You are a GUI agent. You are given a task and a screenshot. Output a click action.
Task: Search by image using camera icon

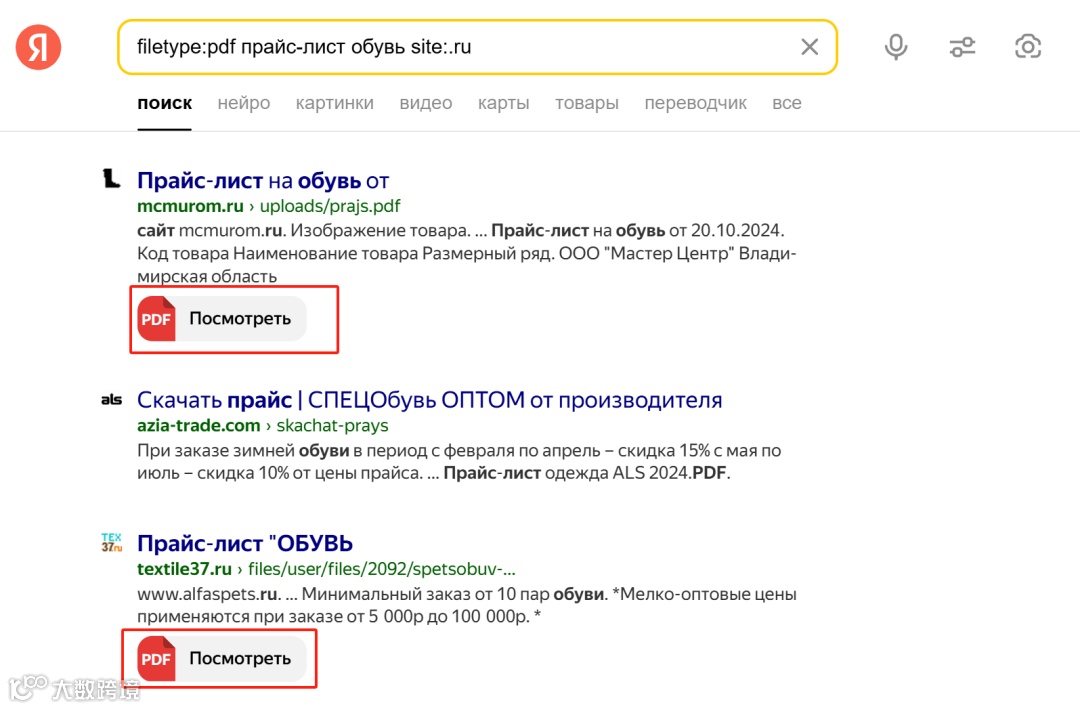(x=1027, y=47)
